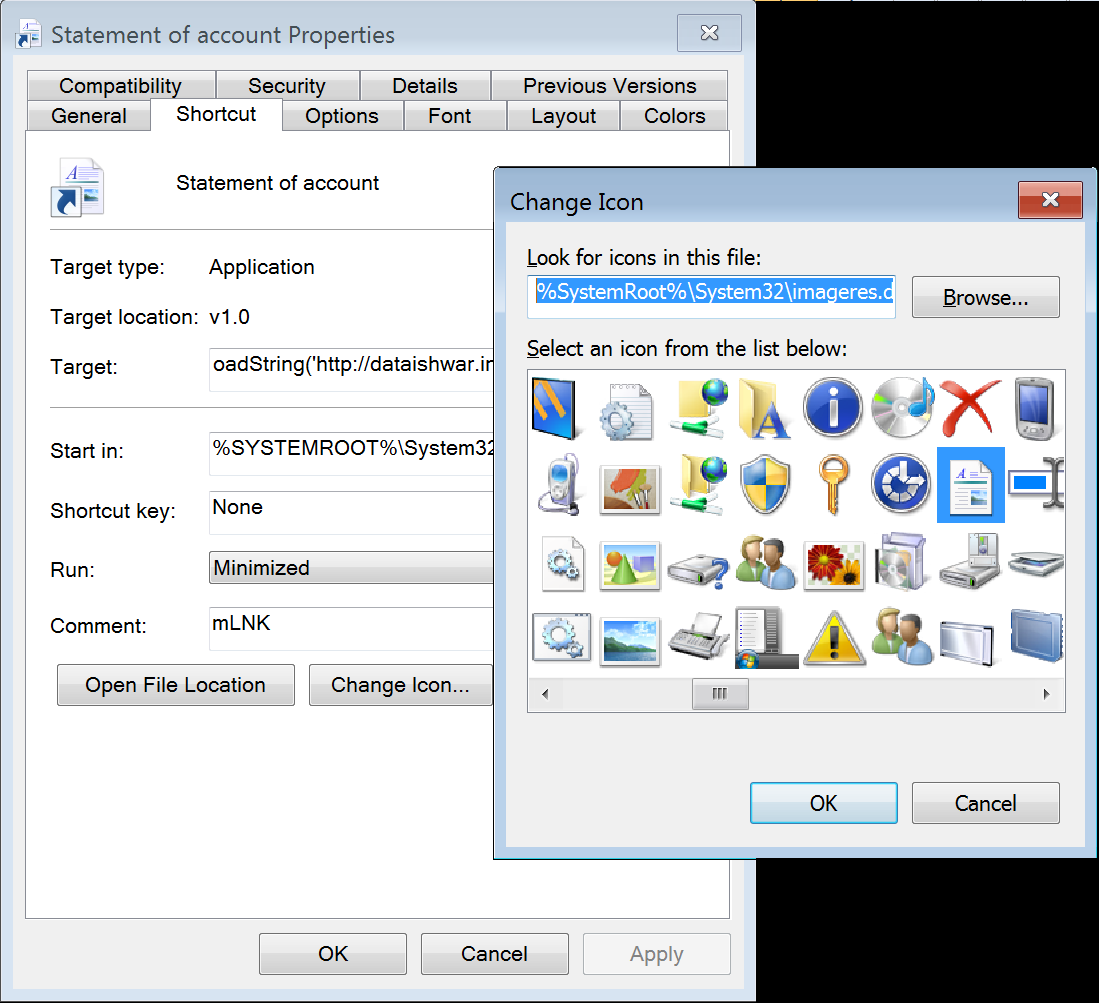Select the glass panel display icon
The image size is (1099, 1003).
(967, 642)
